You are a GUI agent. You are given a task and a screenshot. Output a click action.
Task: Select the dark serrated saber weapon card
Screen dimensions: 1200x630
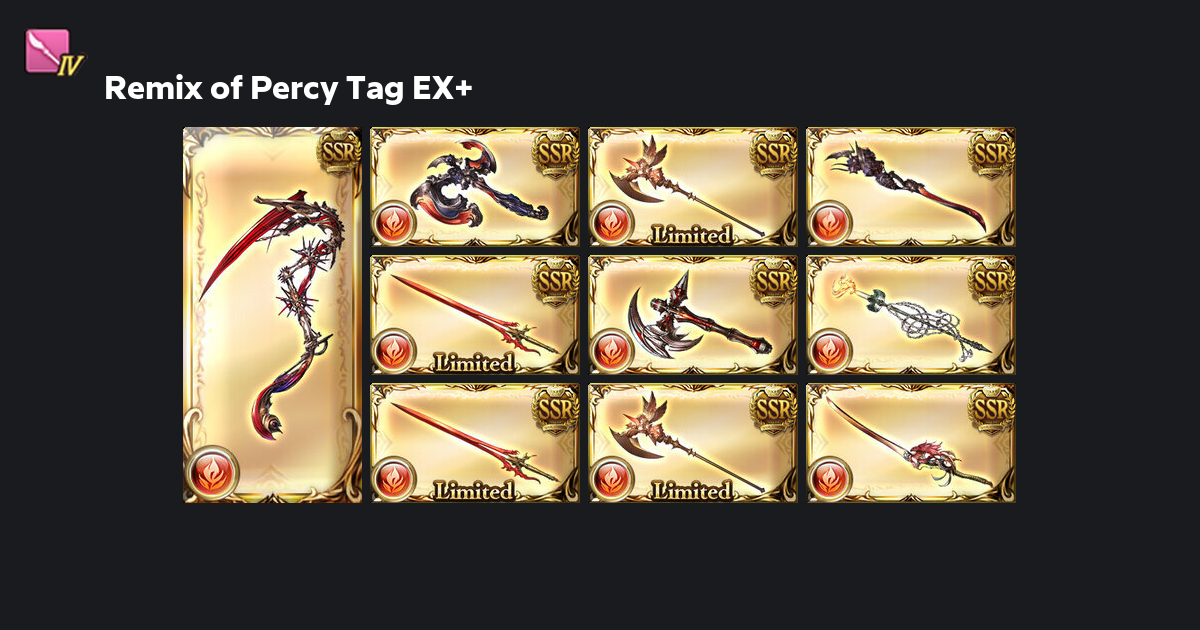tap(911, 187)
